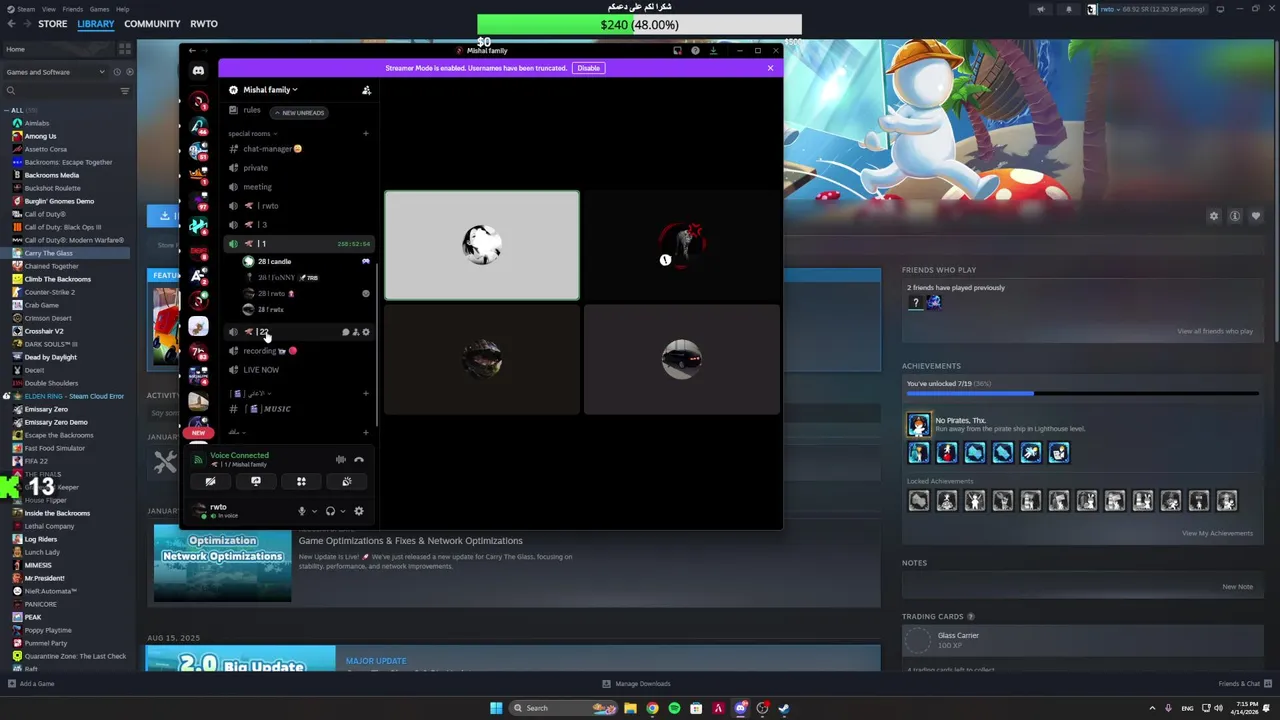Open Steam announcements megaphone icon
The image size is (1280, 720).
(1041, 9)
